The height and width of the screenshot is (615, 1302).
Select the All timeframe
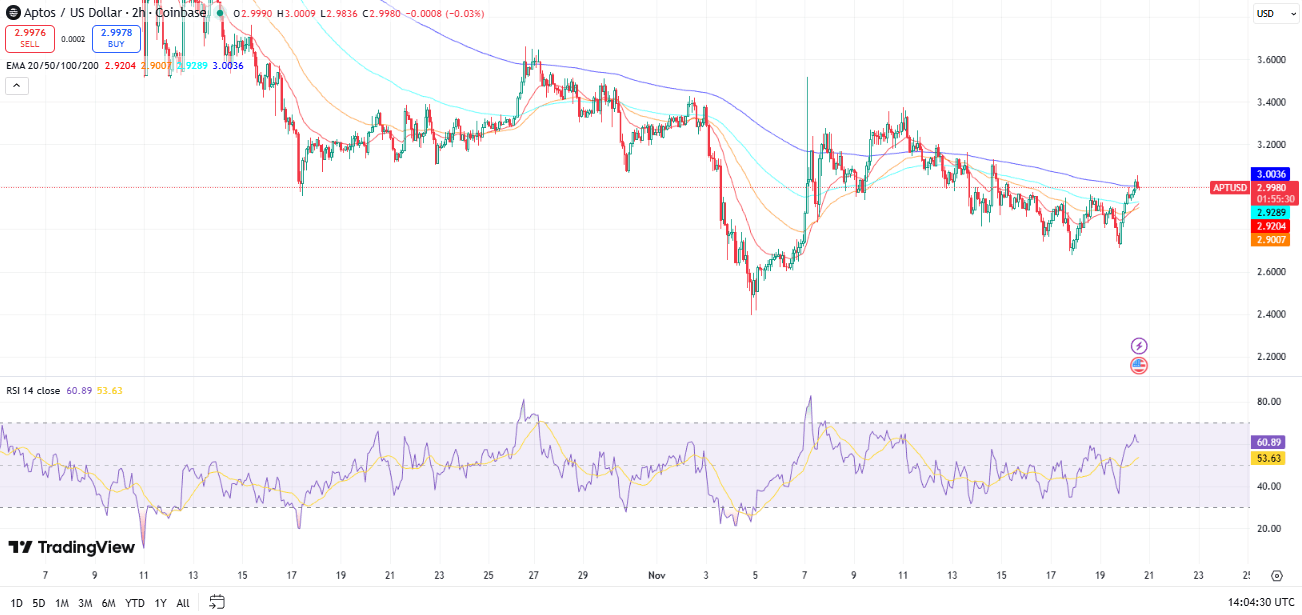pos(183,603)
